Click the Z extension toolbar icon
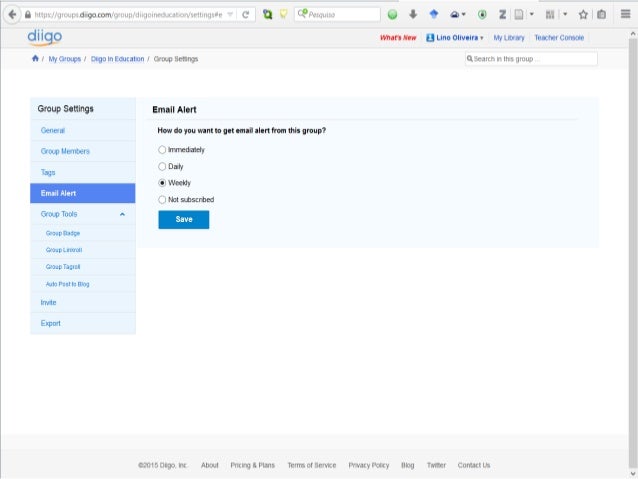This screenshot has width=638, height=479. pyautogui.click(x=503, y=15)
